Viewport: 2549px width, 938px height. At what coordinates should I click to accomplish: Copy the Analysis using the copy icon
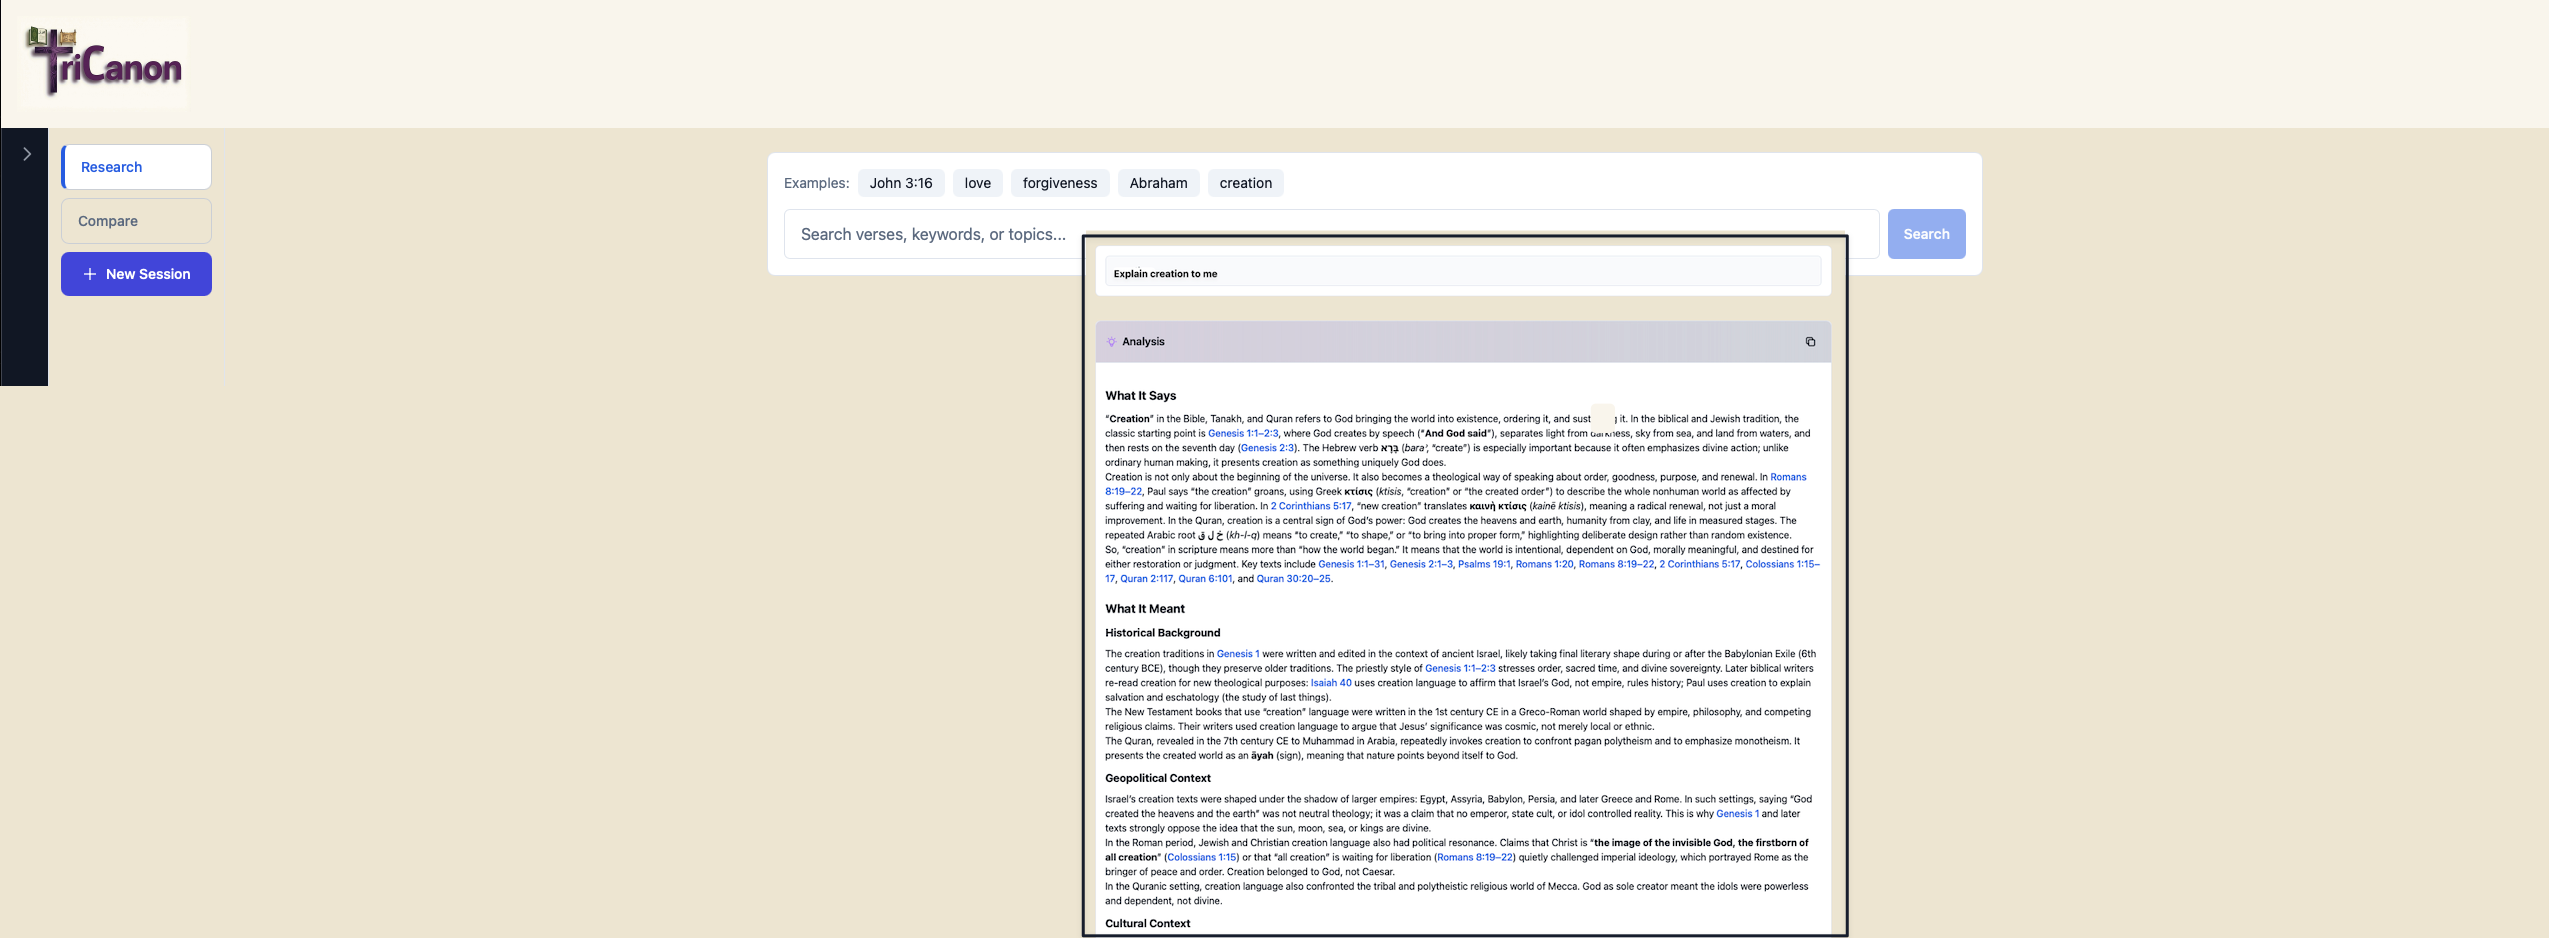pos(1810,342)
